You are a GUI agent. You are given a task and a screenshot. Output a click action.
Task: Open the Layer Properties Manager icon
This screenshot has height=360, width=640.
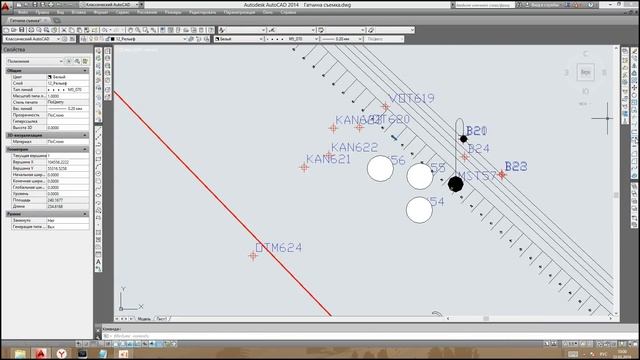coord(84,39)
